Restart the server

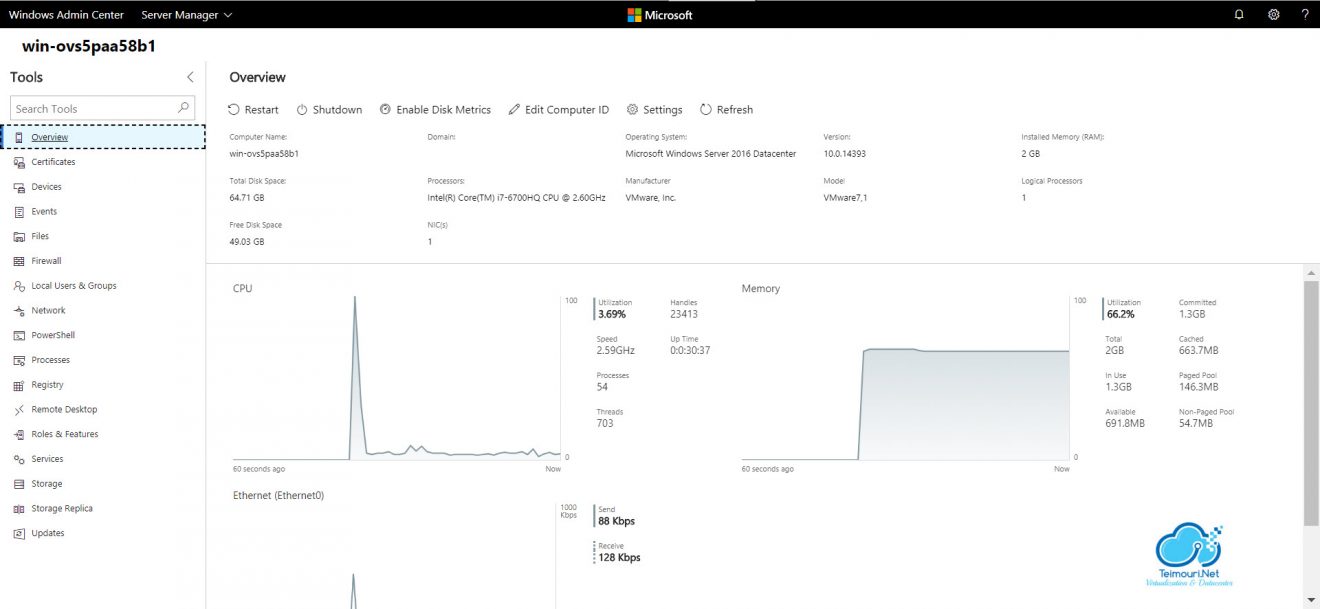tap(253, 110)
